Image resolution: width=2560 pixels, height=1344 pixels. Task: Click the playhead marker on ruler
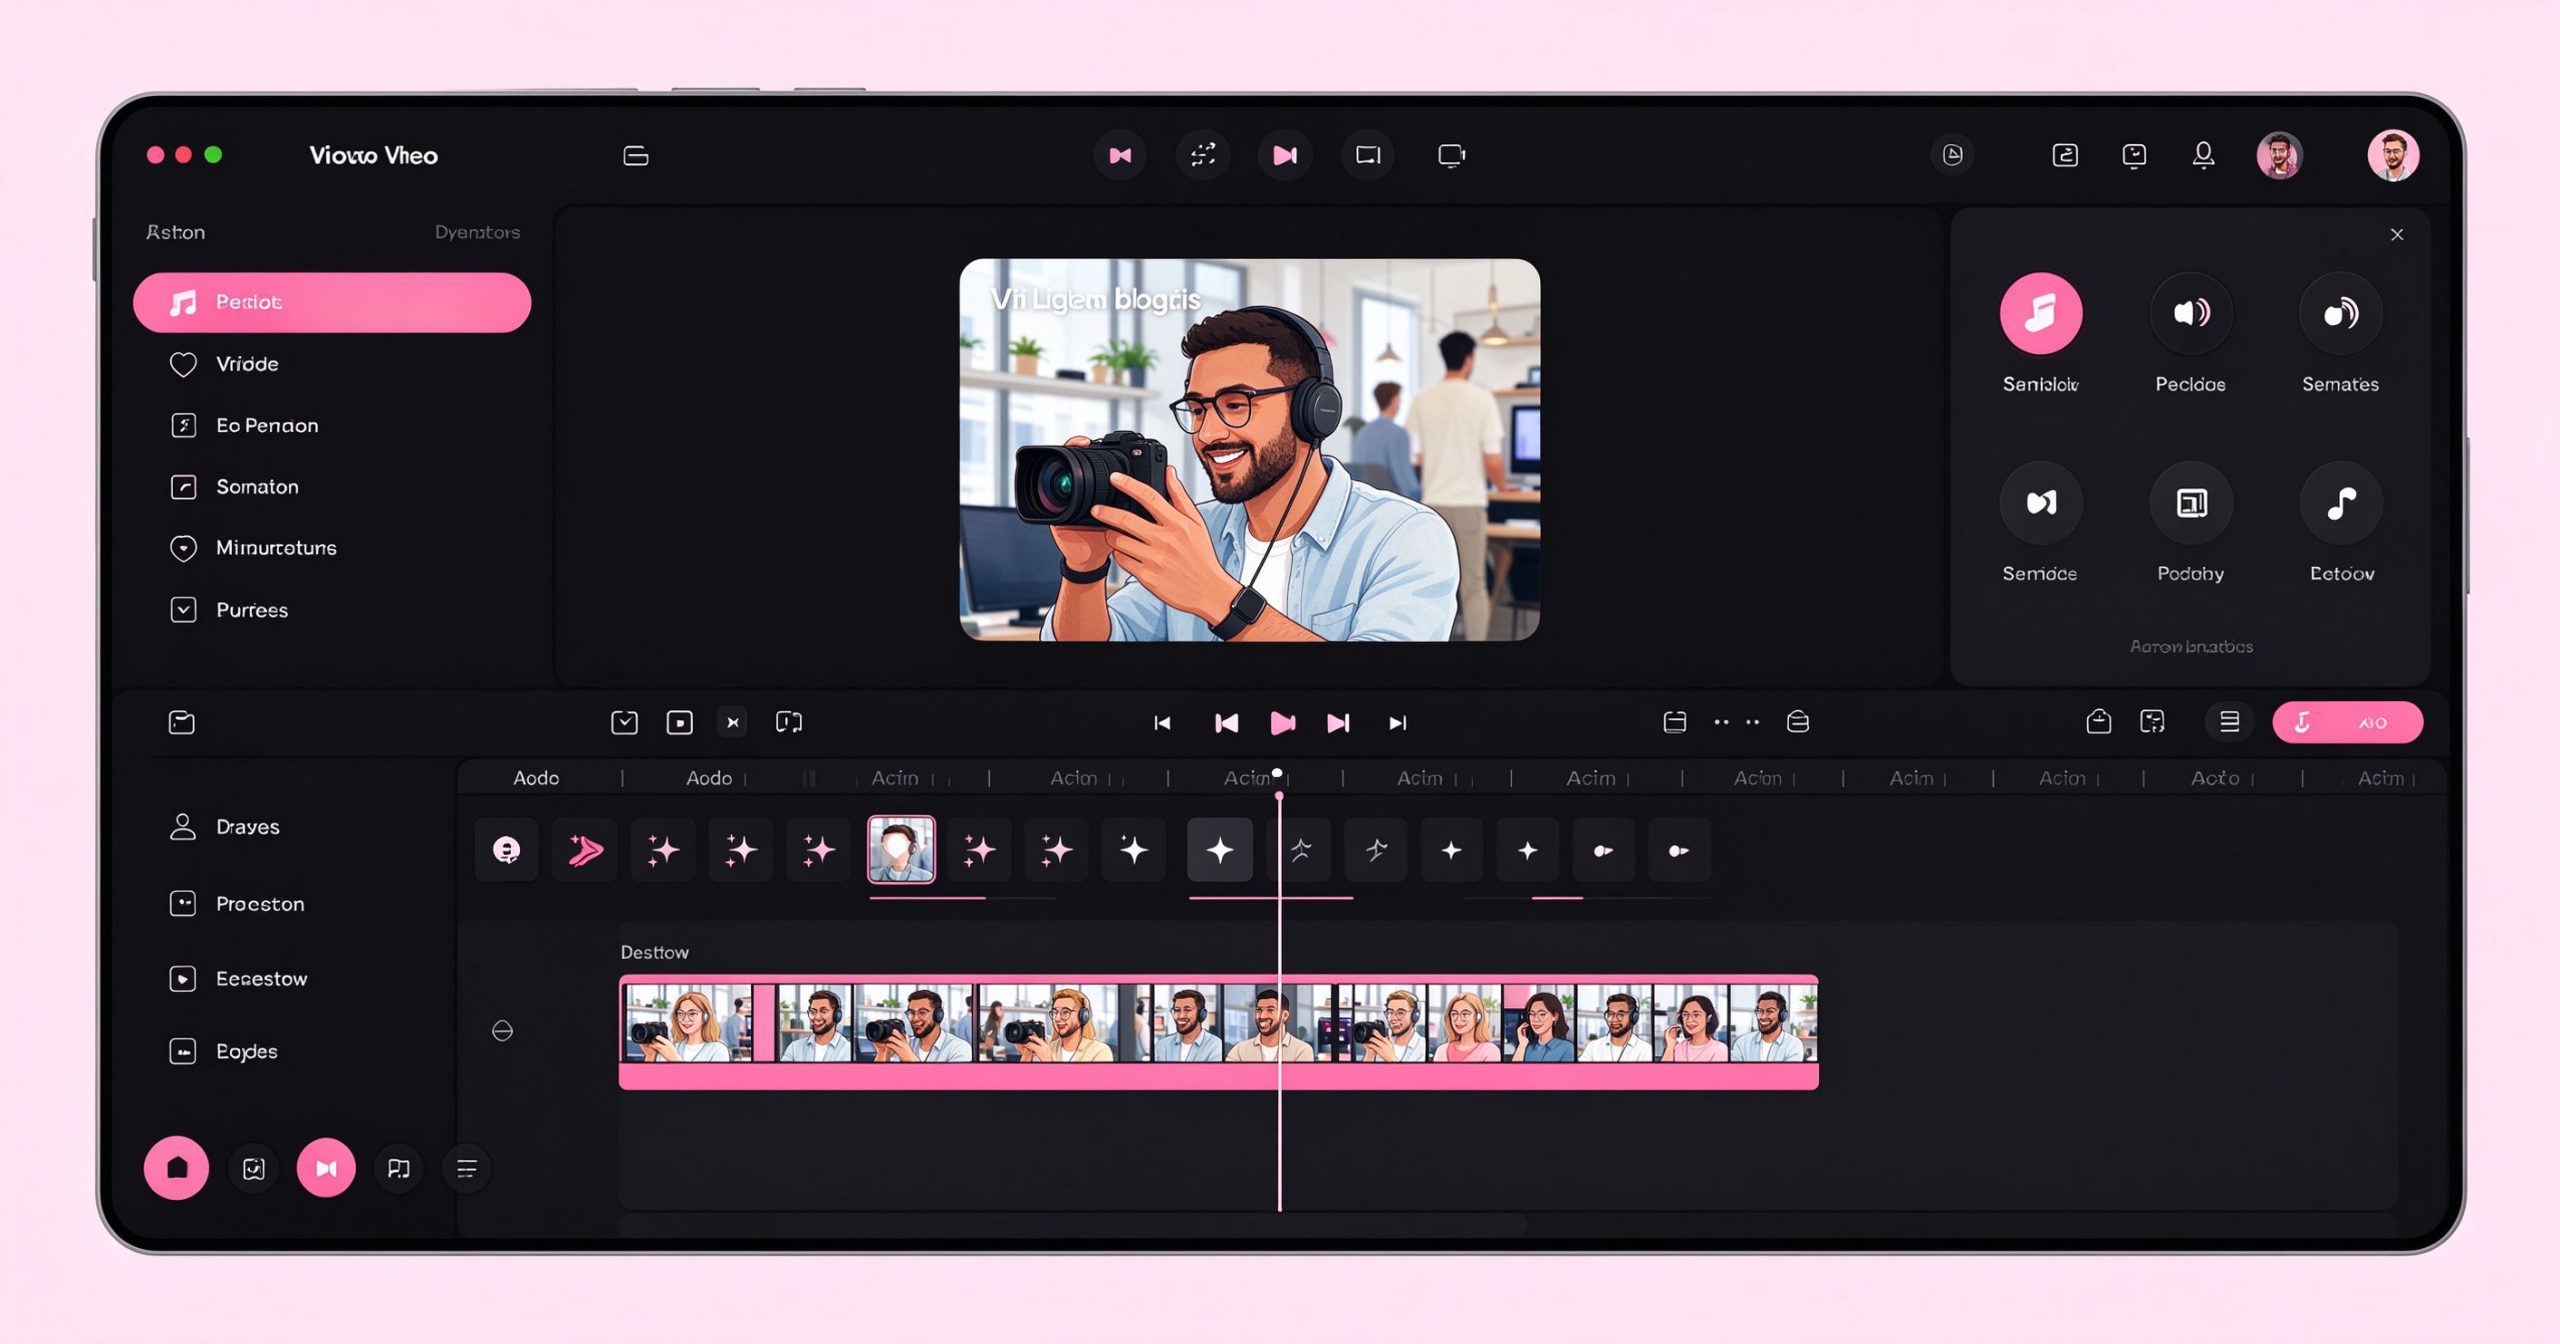point(1277,773)
